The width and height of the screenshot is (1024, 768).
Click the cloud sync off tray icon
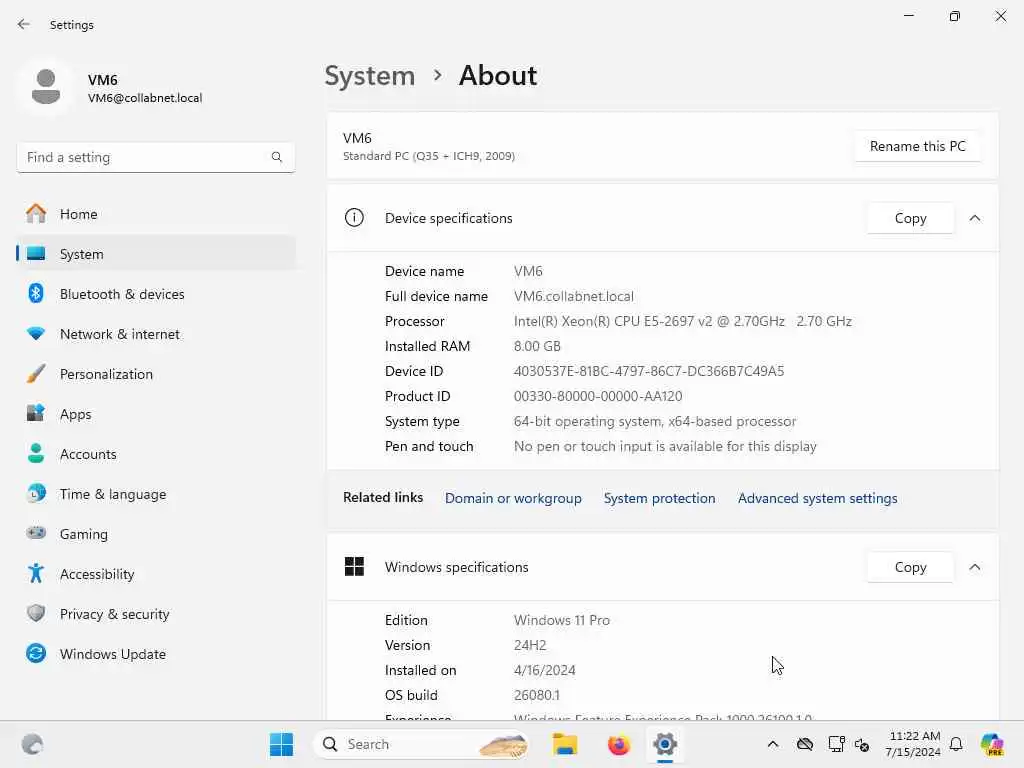[805, 744]
